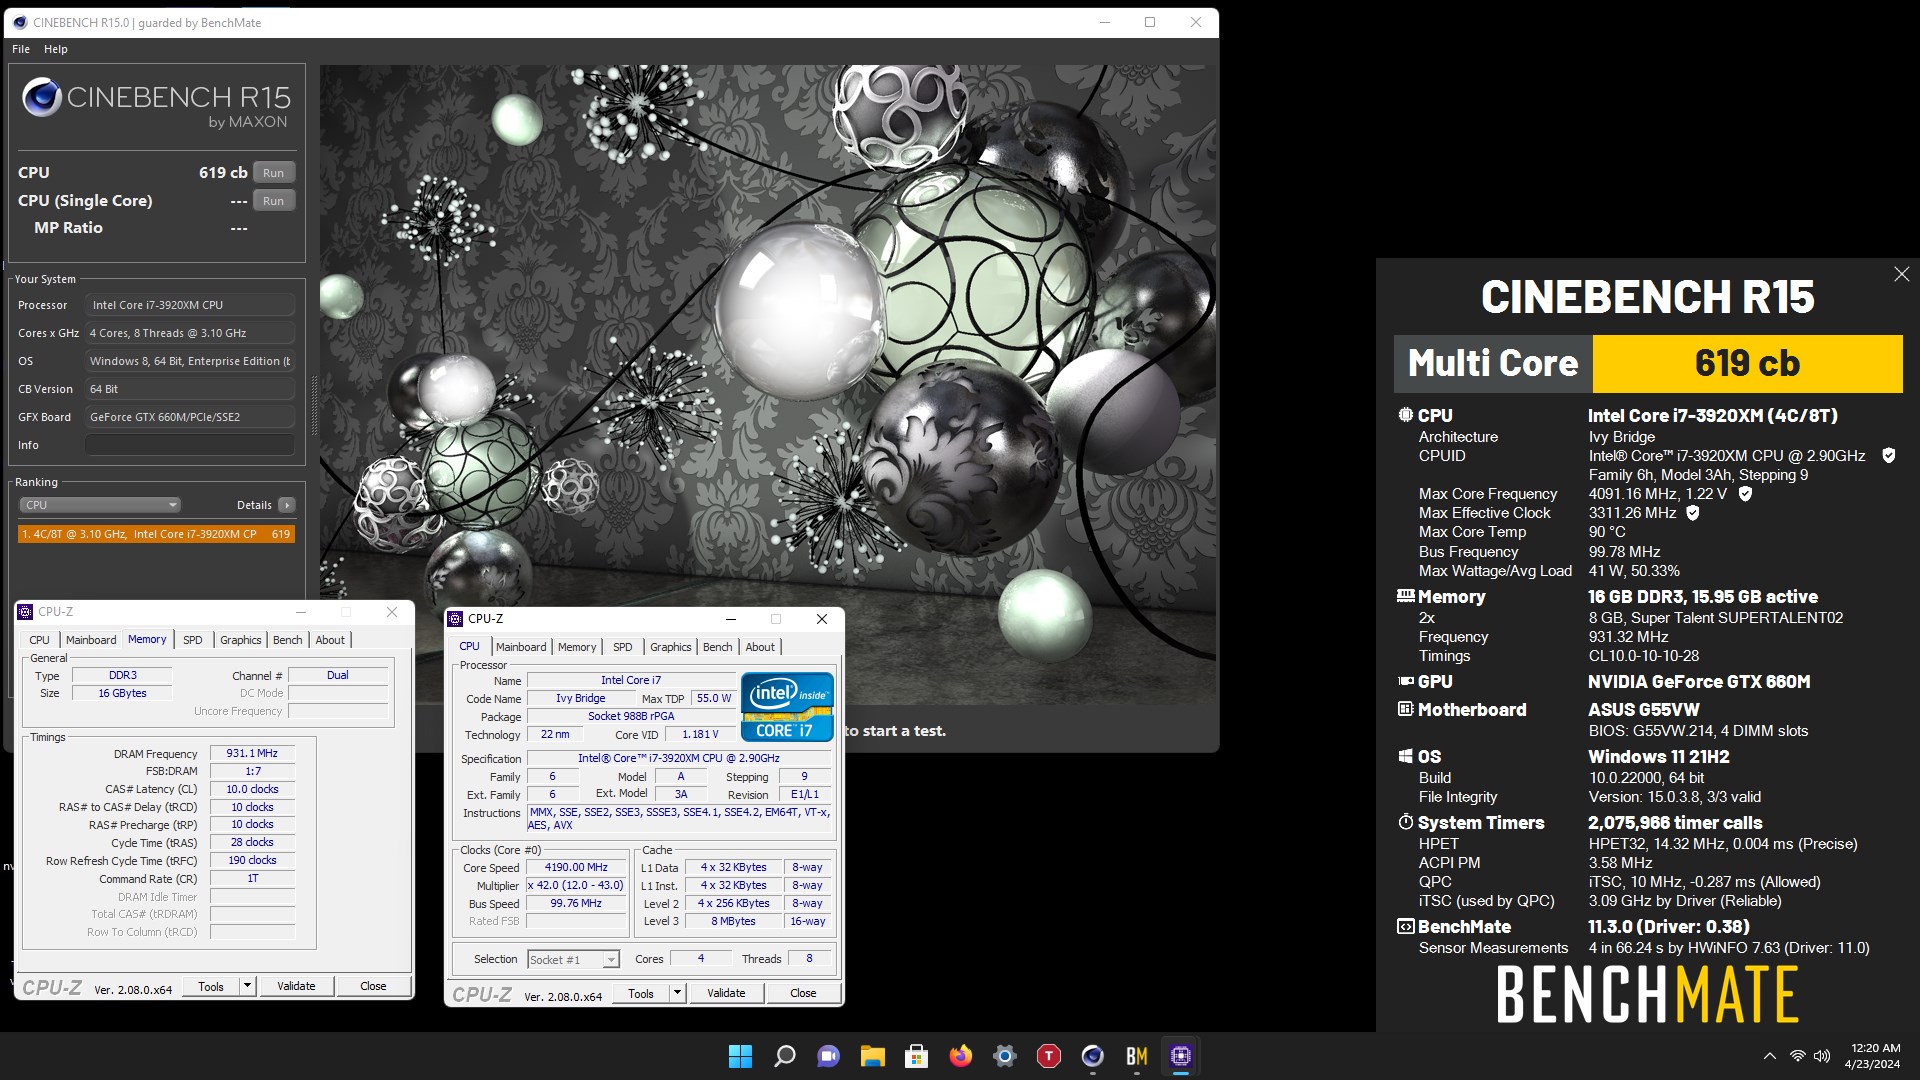Open the Cinebench Help menu
Viewport: 1920px width, 1080px height.
point(56,49)
